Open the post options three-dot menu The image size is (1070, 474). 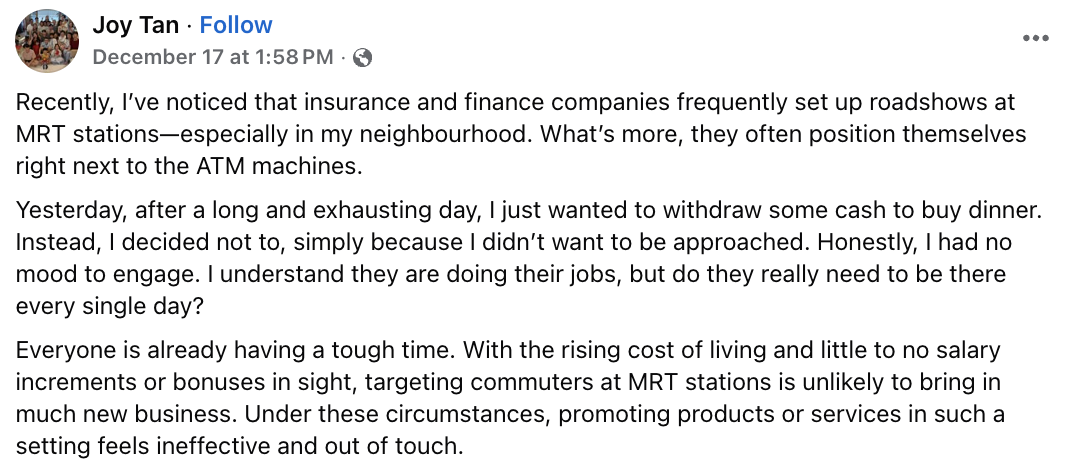[1036, 37]
